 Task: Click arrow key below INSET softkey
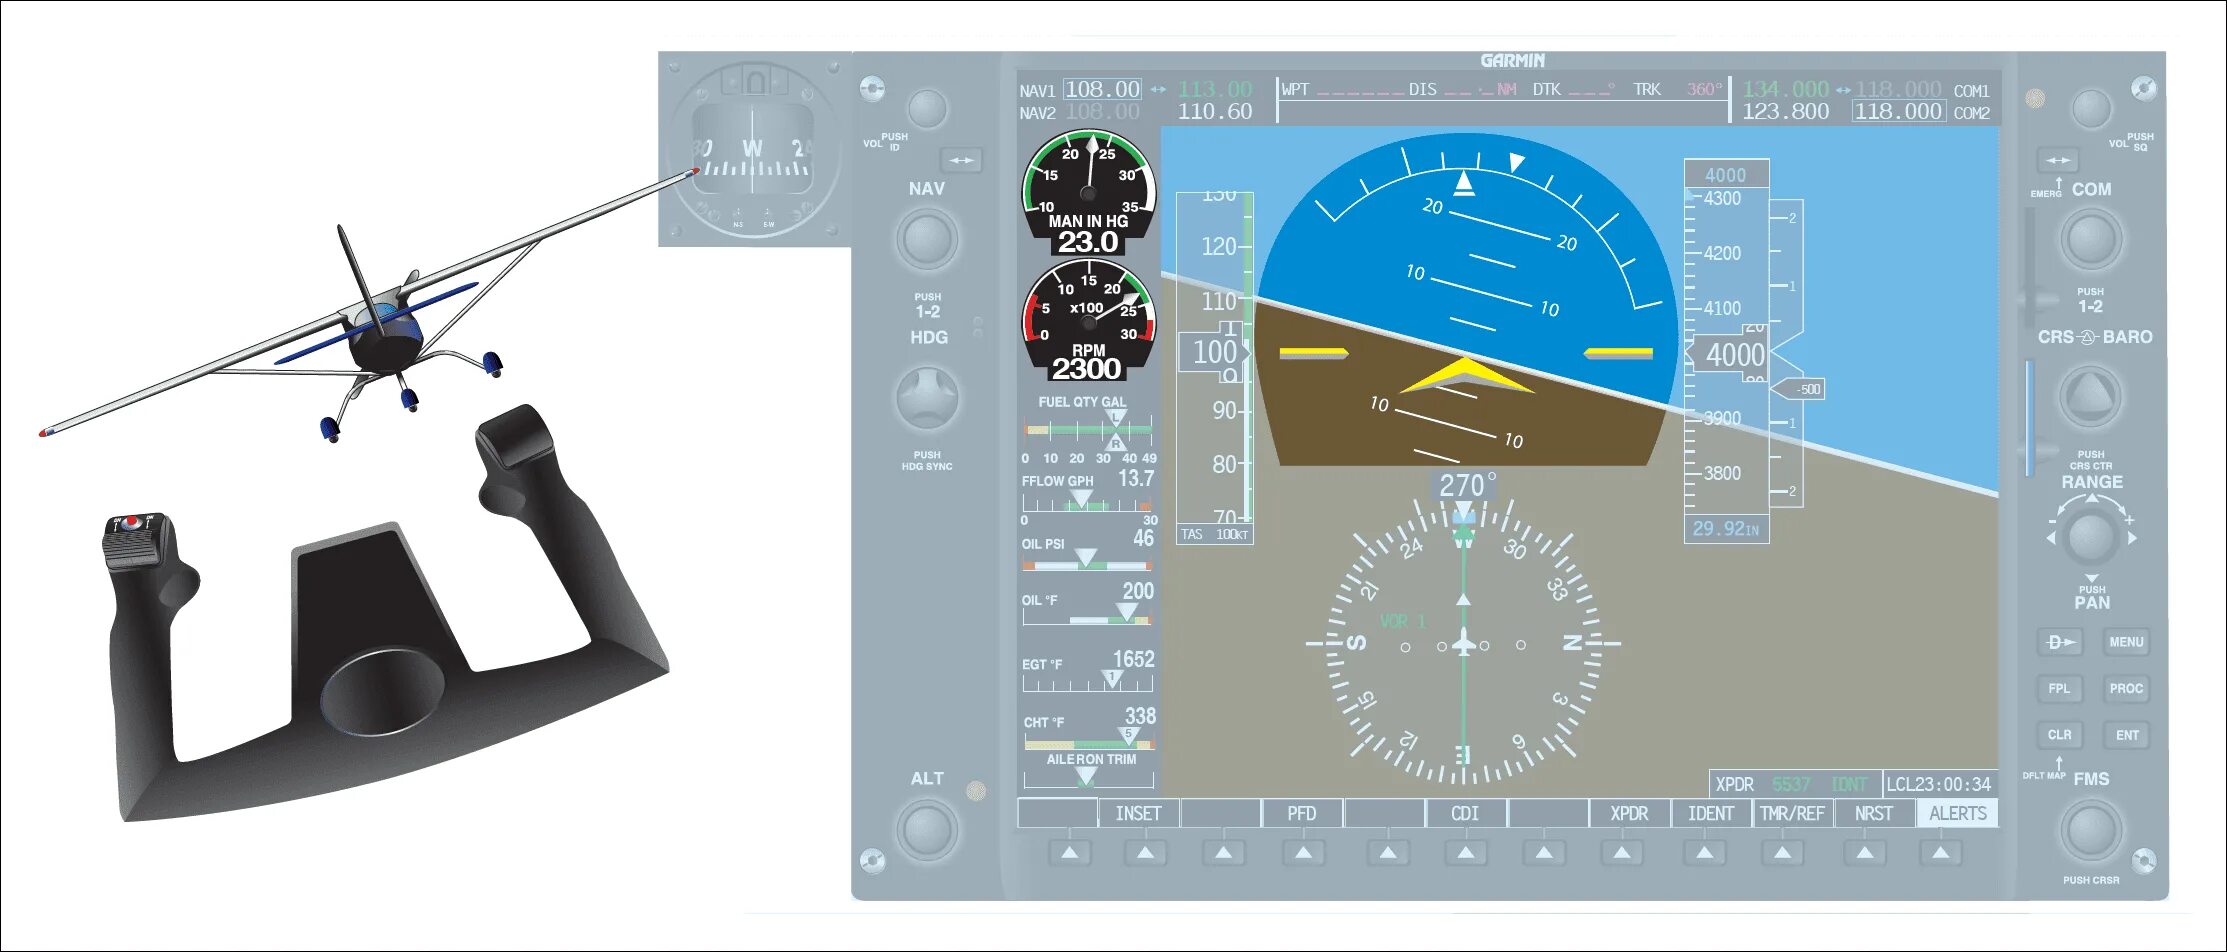(x=1146, y=853)
